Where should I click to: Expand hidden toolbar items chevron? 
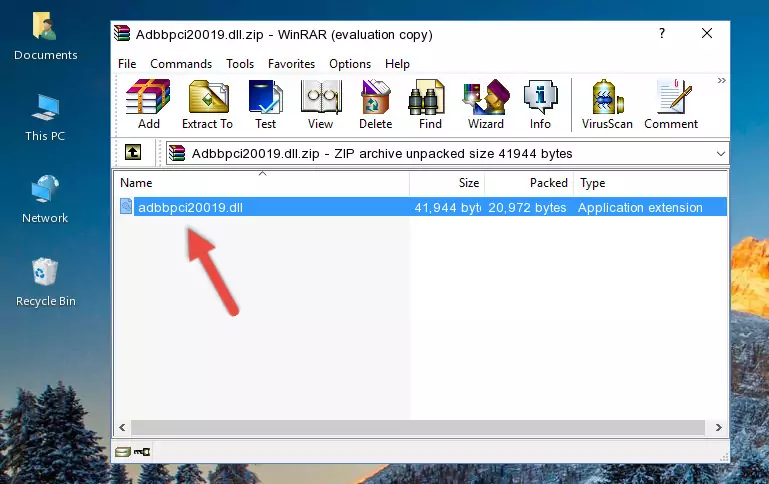click(721, 80)
